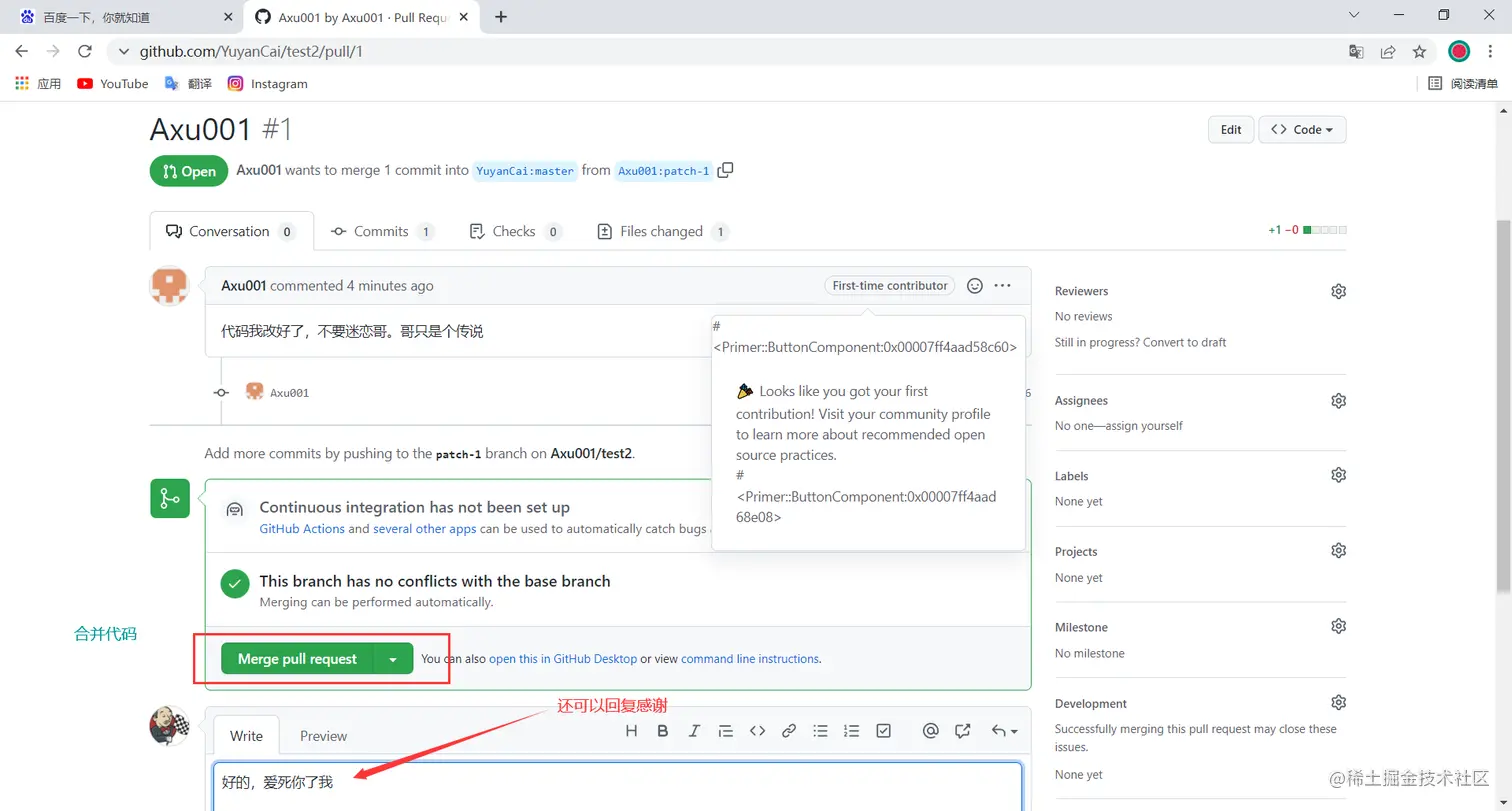Image resolution: width=1512 pixels, height=811 pixels.
Task: Open the several other apps link
Action: [x=424, y=529]
